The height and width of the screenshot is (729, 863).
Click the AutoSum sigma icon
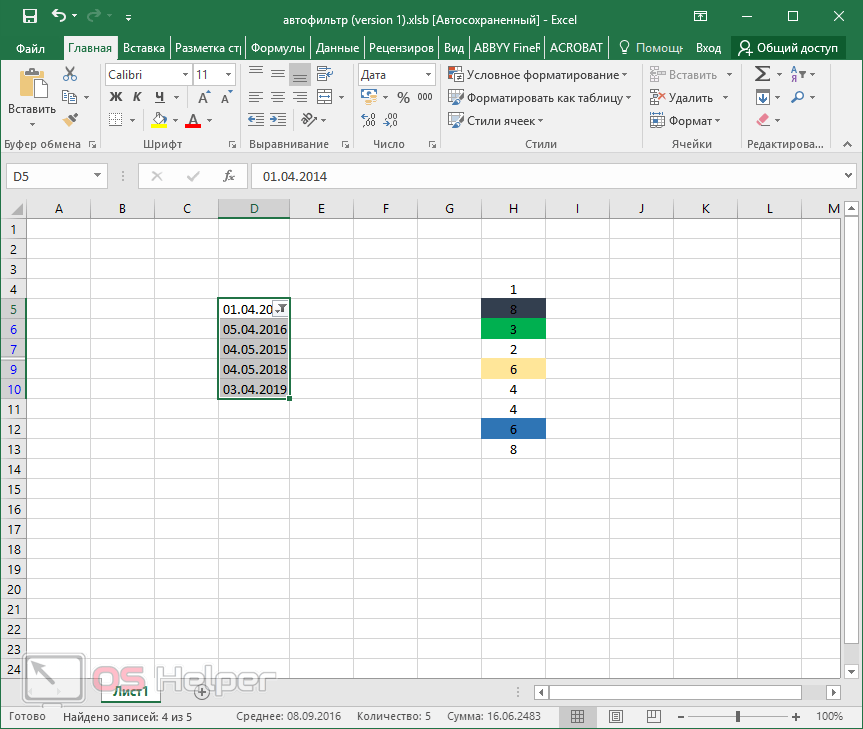(x=762, y=74)
